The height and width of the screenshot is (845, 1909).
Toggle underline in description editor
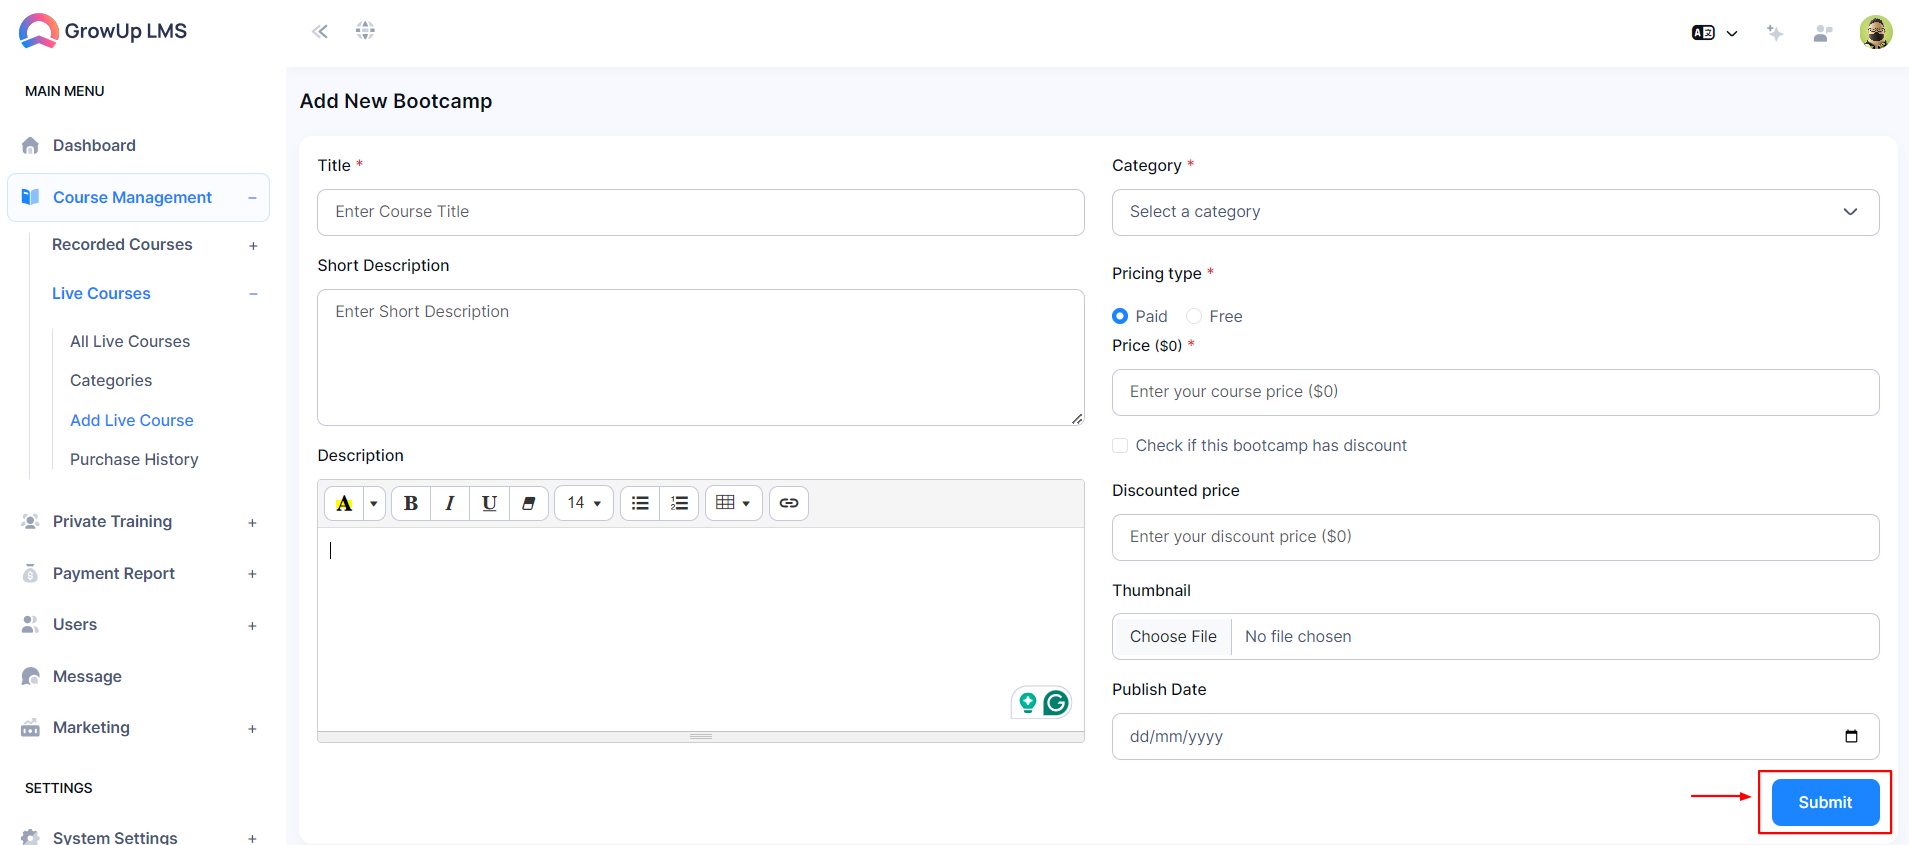point(489,503)
